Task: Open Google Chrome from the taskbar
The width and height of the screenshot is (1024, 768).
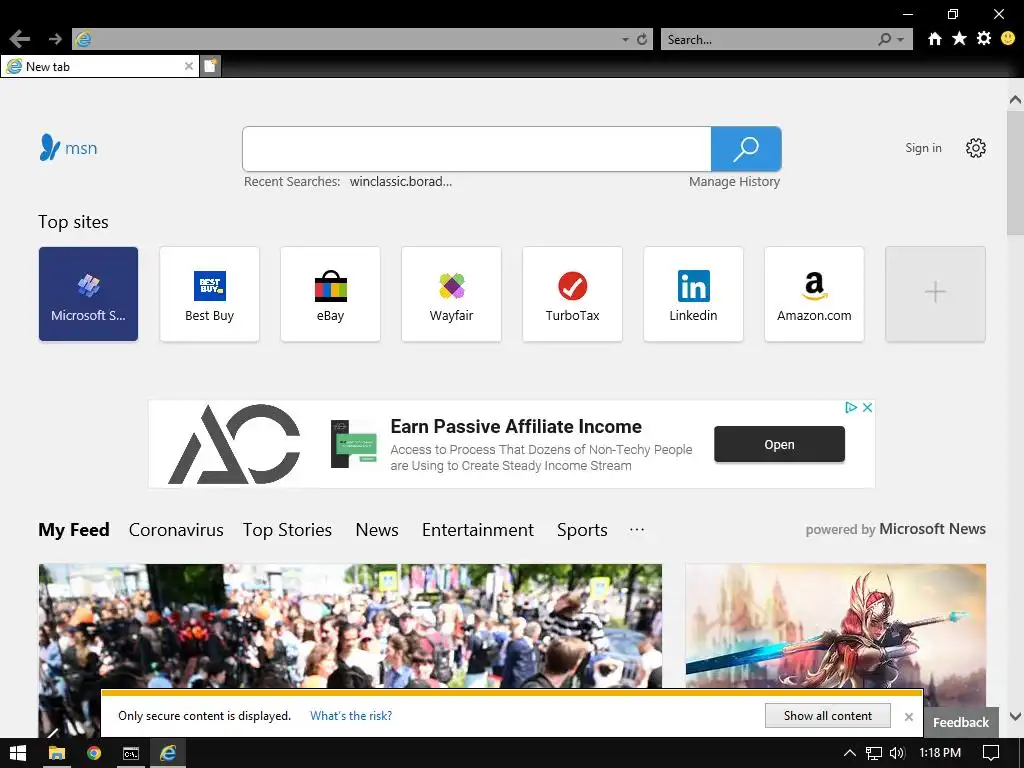Action: [94, 753]
